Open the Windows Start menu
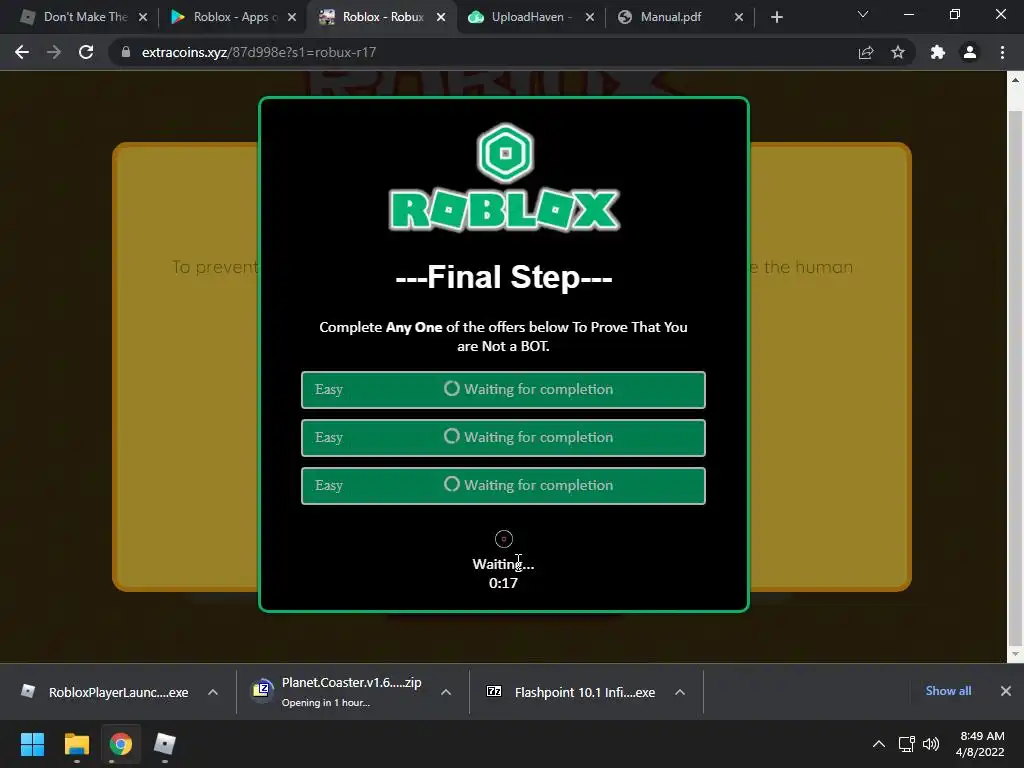 click(32, 744)
